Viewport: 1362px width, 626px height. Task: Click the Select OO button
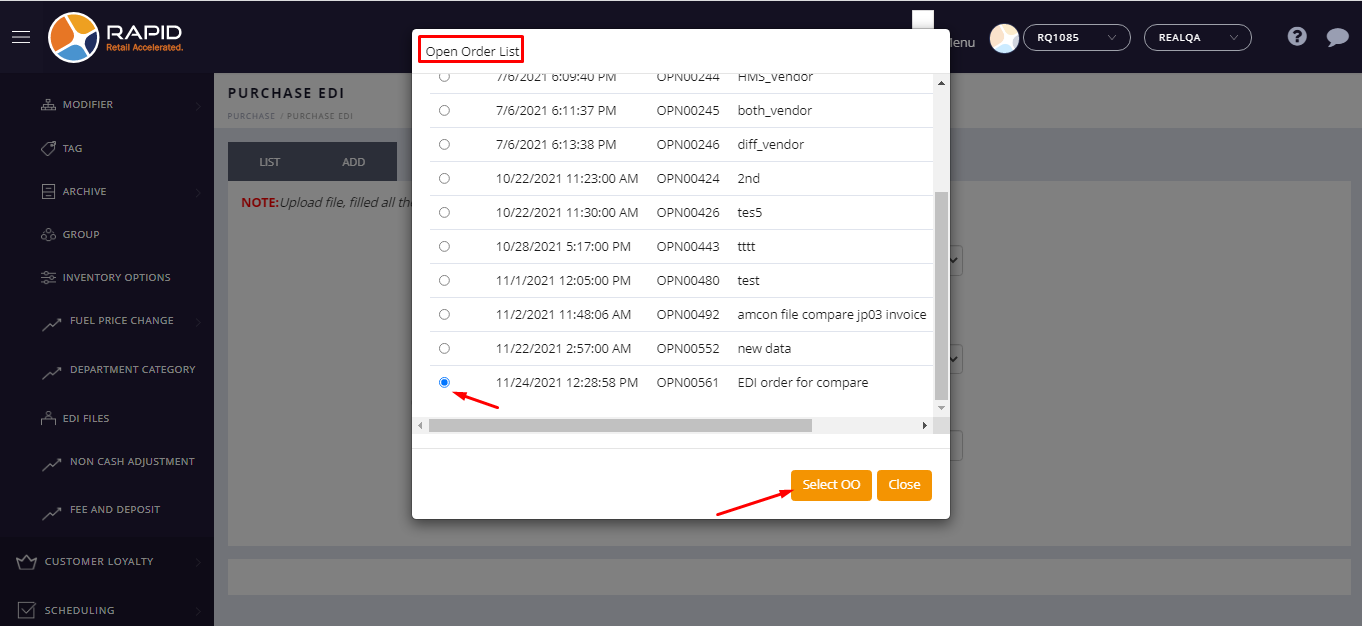pyautogui.click(x=831, y=485)
